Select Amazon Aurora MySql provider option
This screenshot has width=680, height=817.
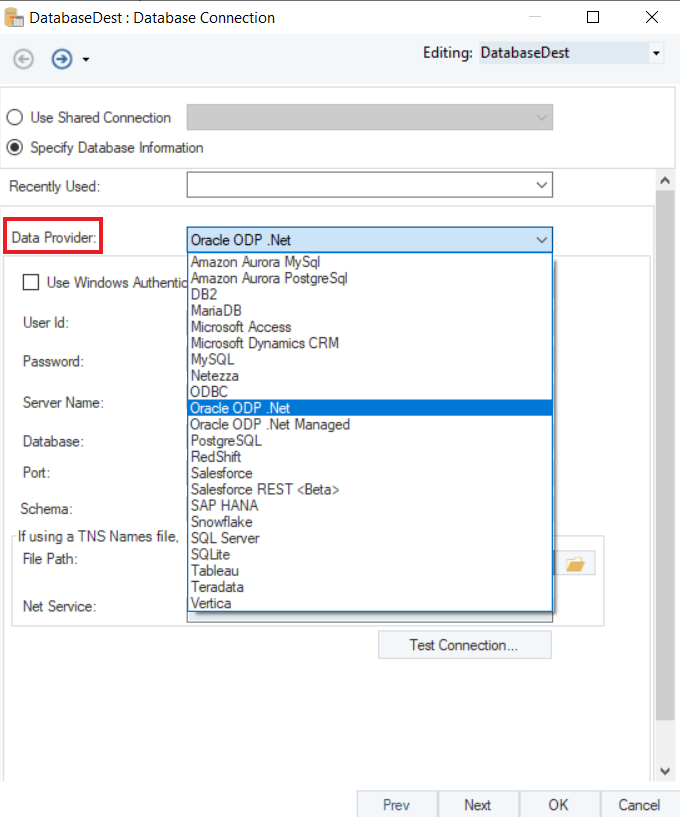click(255, 262)
